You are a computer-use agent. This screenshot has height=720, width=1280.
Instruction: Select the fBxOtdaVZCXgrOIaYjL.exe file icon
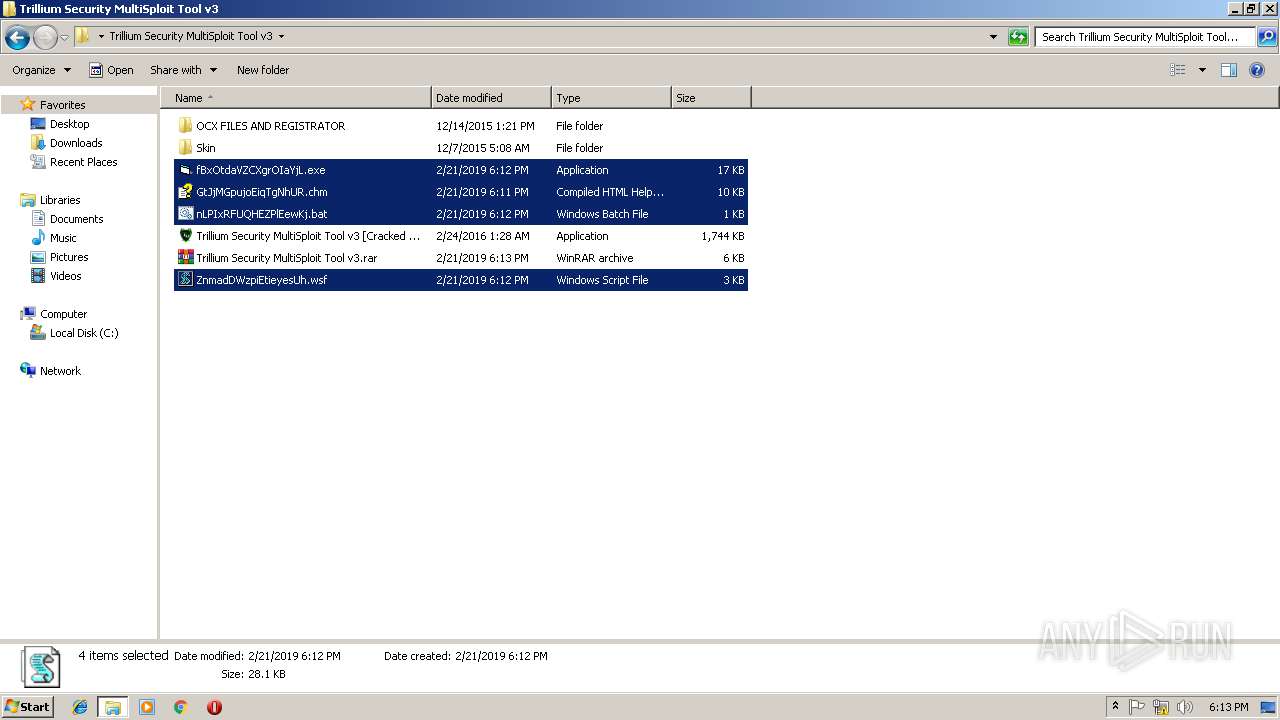[x=185, y=170]
